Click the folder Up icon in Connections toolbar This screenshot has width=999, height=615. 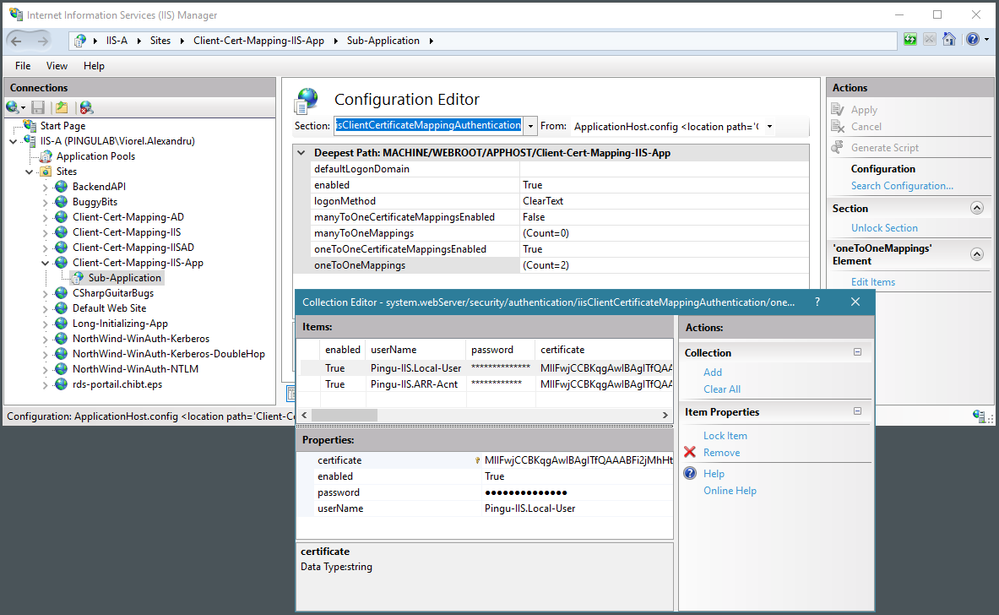pos(62,107)
